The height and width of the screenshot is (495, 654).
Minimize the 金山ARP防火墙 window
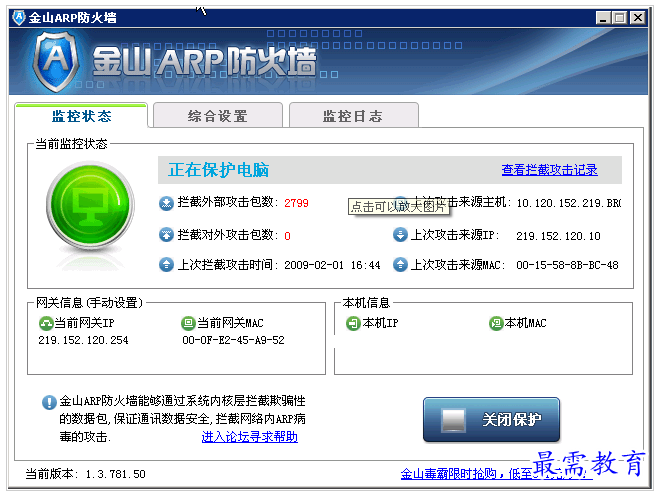pos(603,18)
